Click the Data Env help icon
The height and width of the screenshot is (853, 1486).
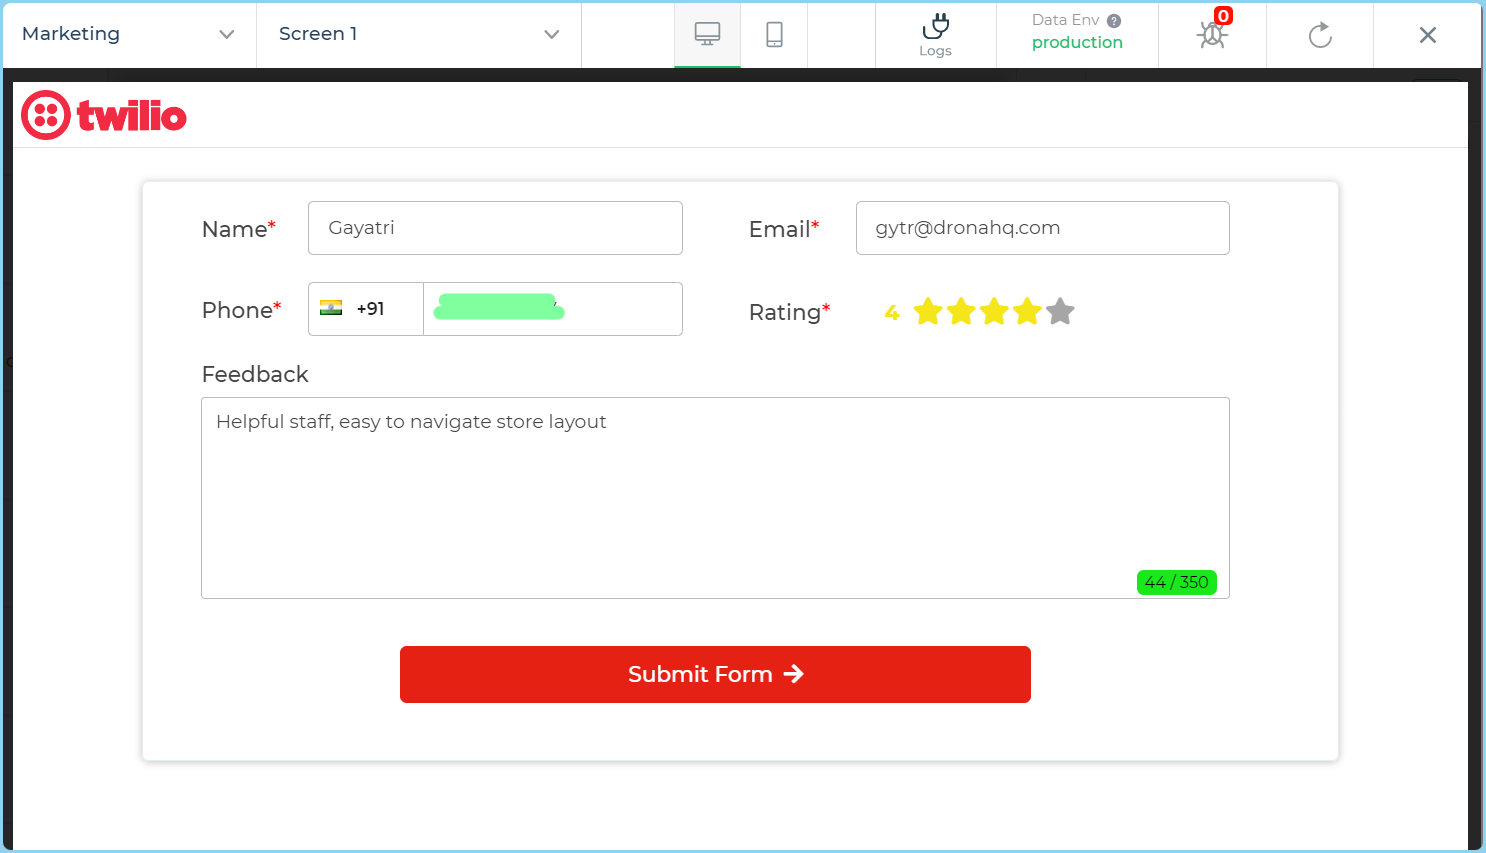[x=1114, y=21]
